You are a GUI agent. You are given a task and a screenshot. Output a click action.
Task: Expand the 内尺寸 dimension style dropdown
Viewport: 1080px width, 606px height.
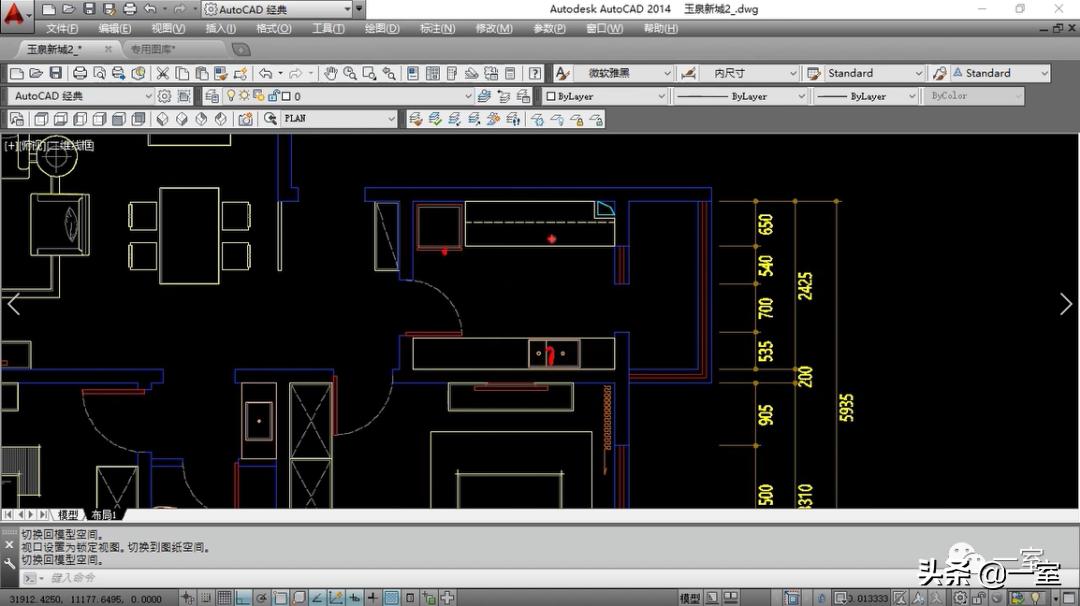(793, 73)
